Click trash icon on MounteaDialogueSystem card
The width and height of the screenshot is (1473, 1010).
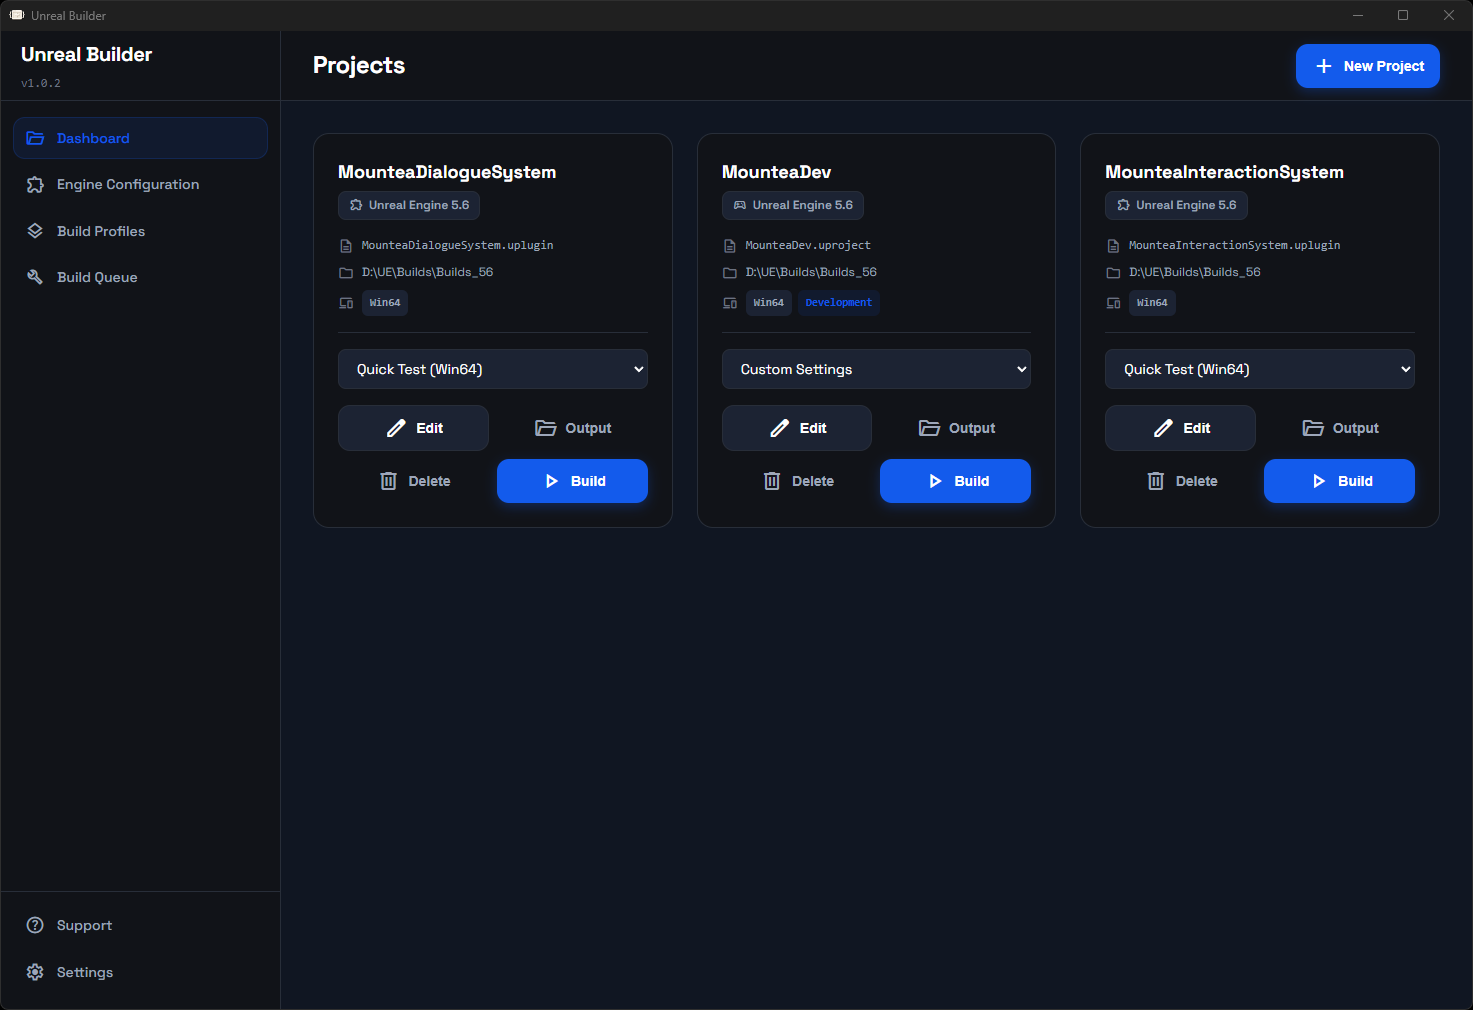389,481
